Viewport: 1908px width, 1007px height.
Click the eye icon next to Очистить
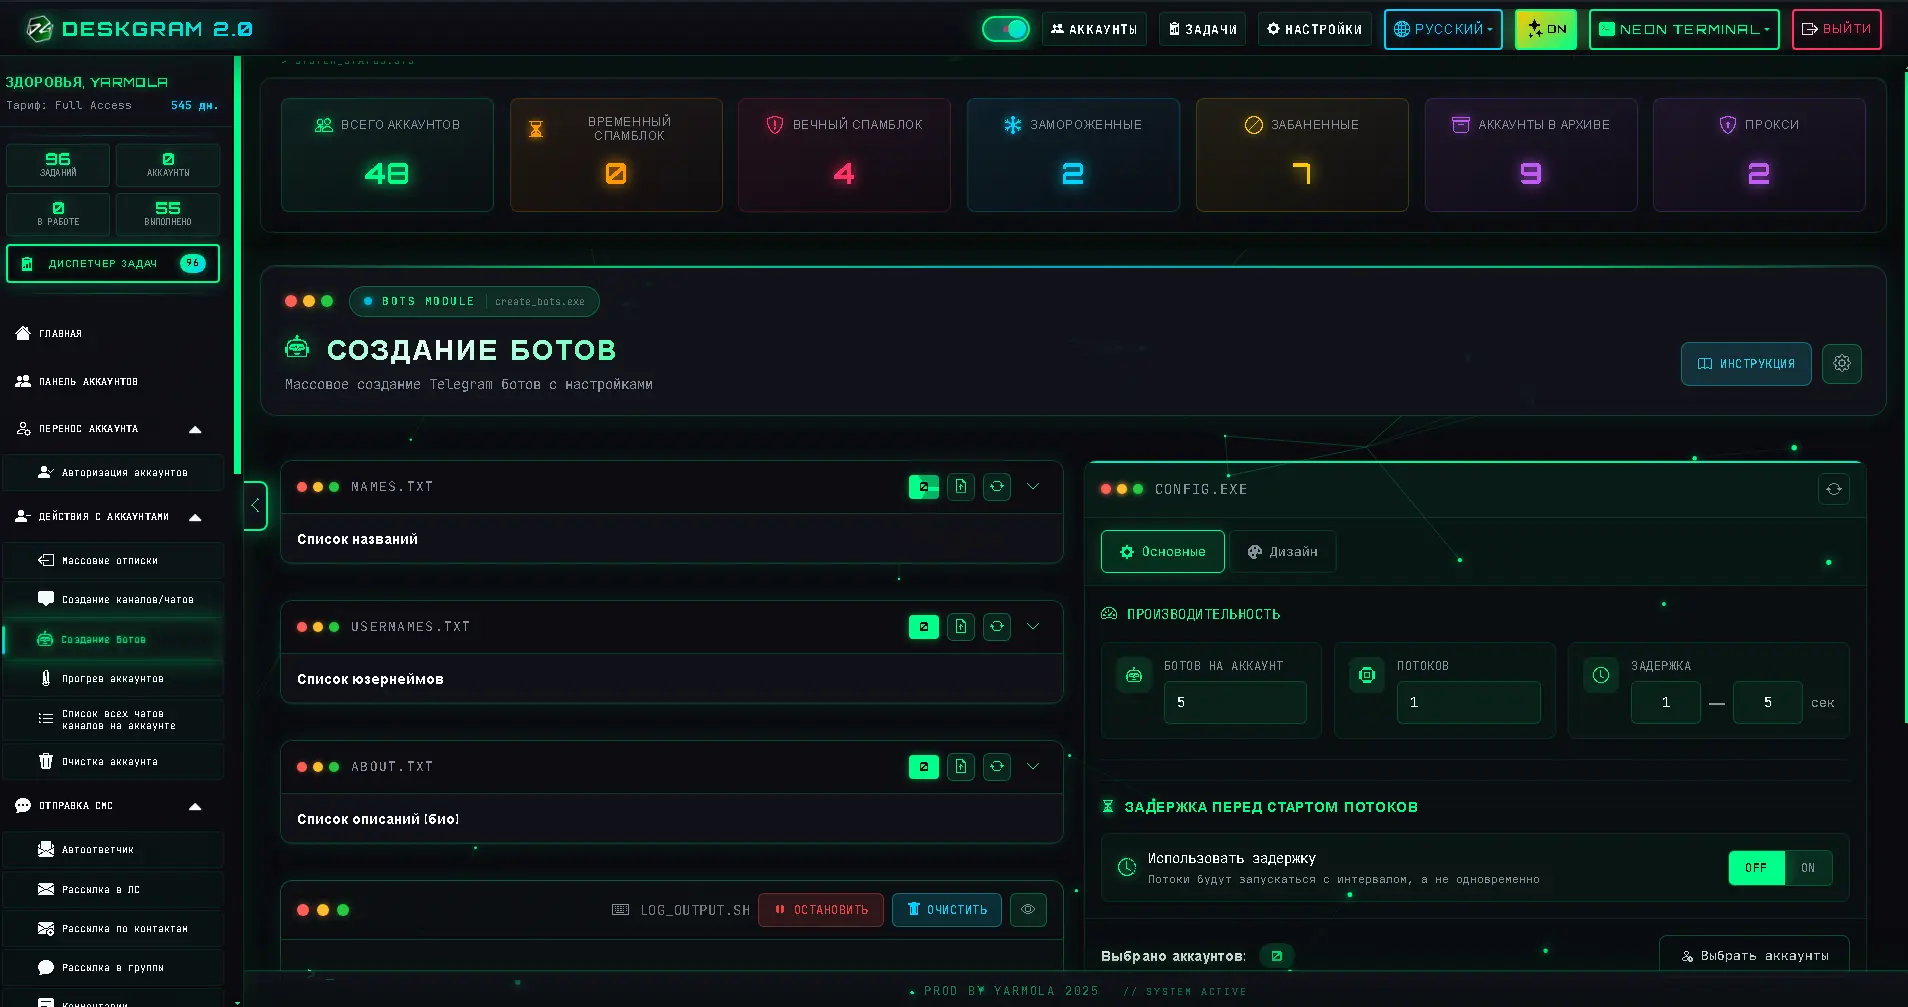1028,910
